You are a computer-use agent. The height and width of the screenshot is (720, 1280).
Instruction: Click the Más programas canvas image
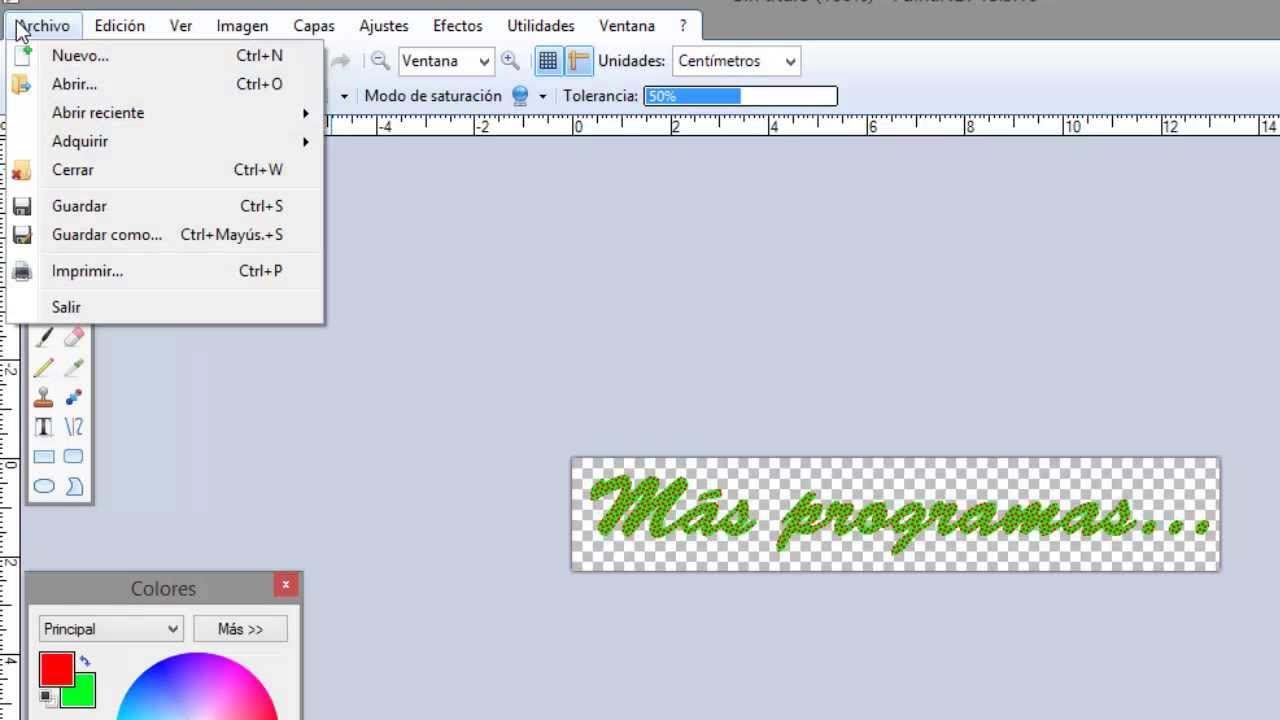click(x=895, y=514)
